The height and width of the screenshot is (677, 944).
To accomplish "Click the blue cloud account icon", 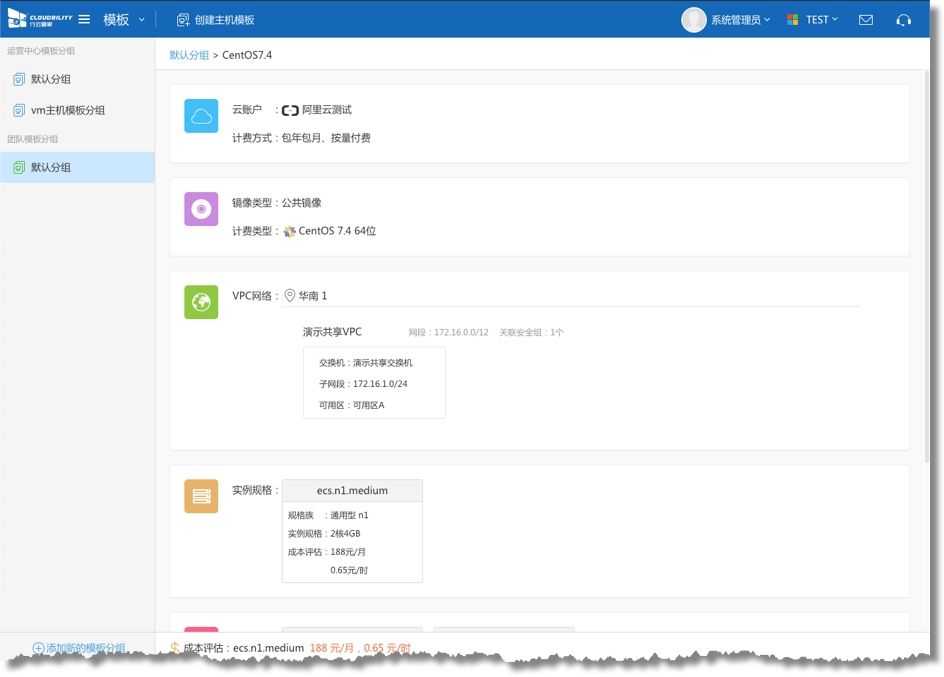I will (201, 116).
